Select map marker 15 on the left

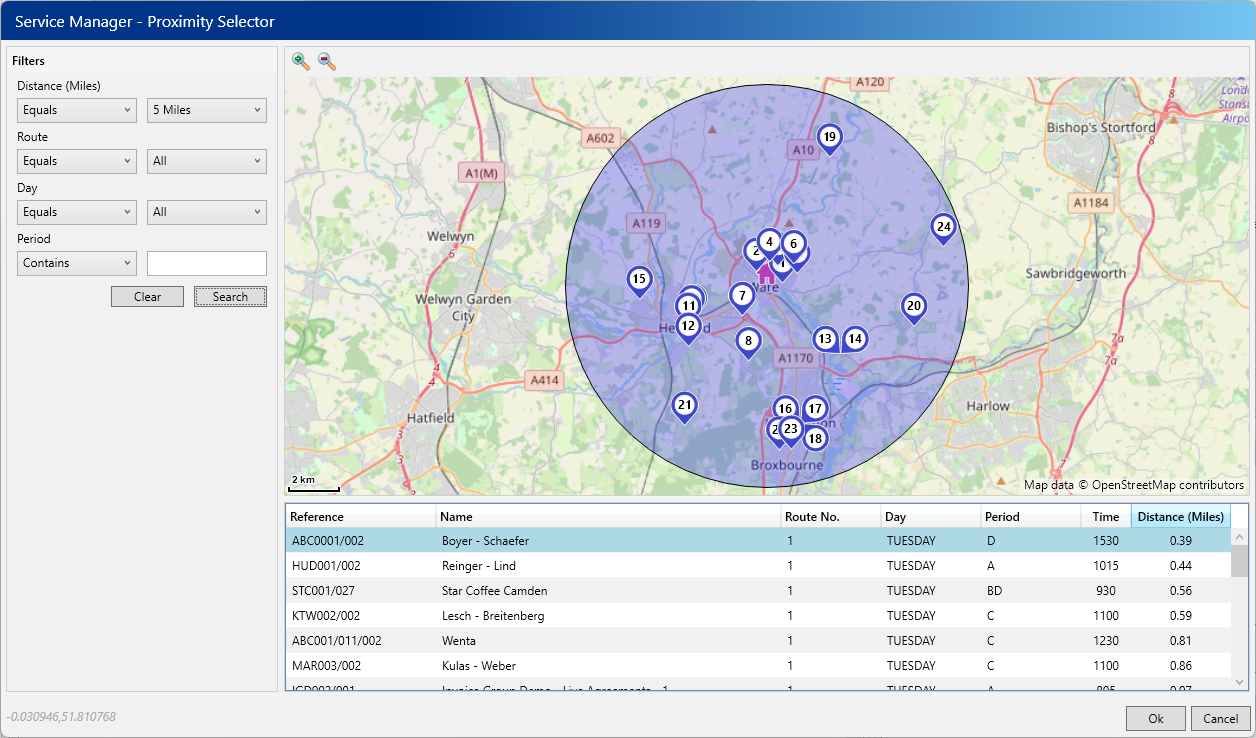click(639, 281)
